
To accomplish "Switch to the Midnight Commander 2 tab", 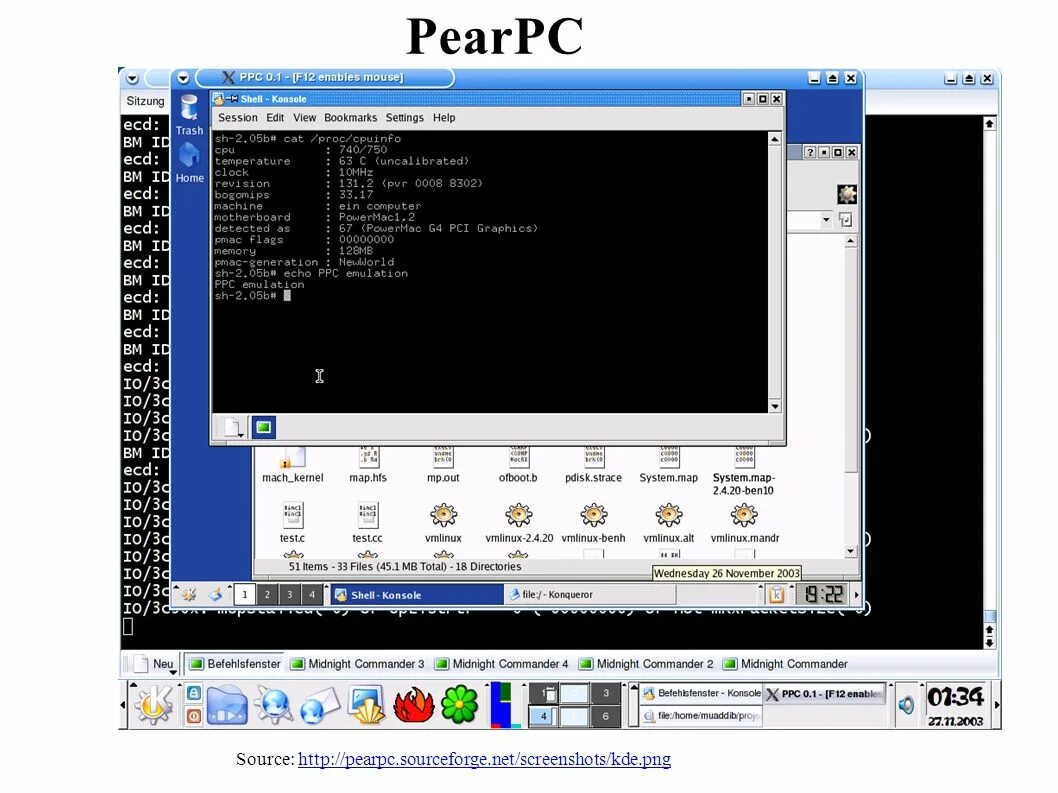I will pyautogui.click(x=646, y=664).
